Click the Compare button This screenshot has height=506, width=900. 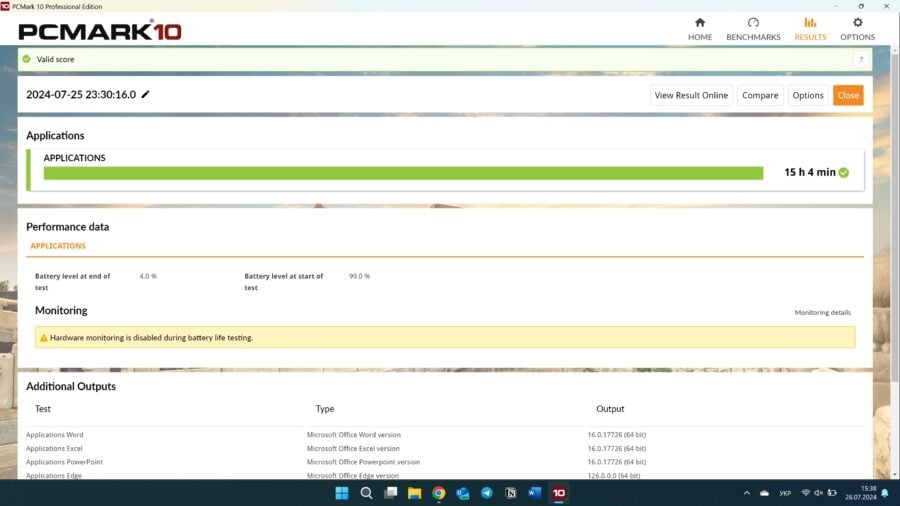tap(760, 95)
